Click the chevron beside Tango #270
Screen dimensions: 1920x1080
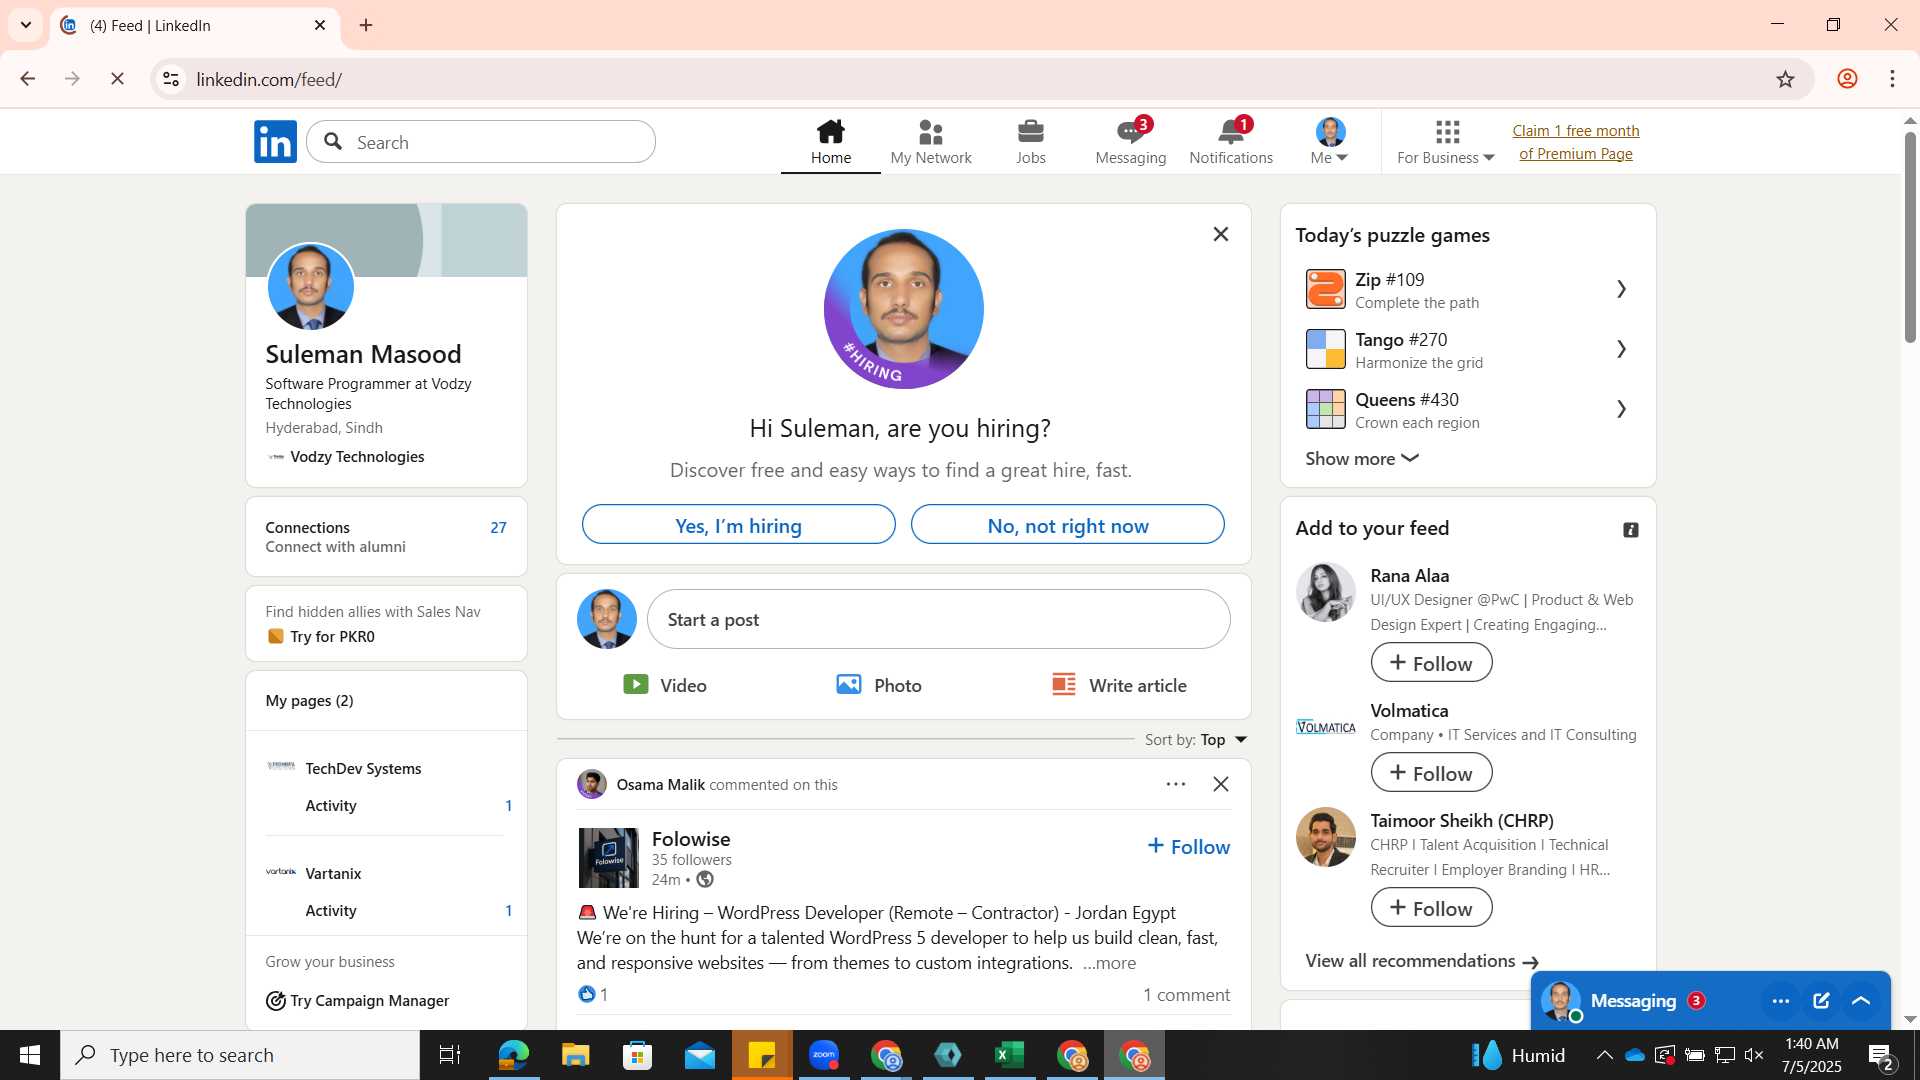tap(1621, 350)
